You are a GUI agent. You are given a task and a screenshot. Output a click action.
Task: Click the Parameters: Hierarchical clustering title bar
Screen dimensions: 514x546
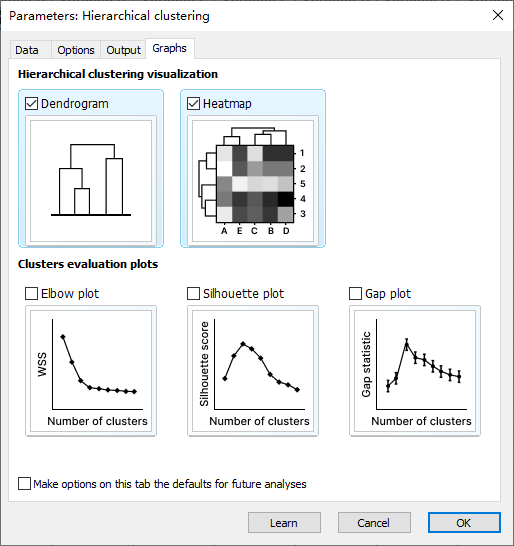pos(244,16)
